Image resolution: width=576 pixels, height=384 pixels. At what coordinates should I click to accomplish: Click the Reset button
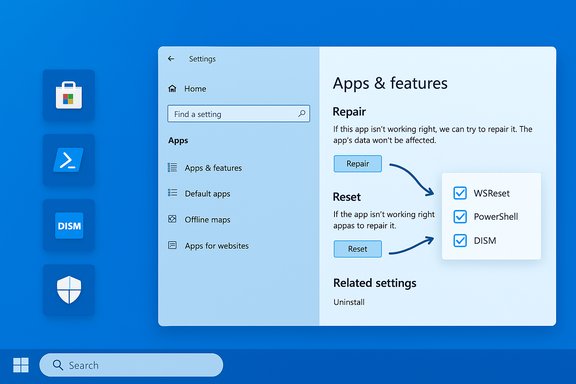pyautogui.click(x=357, y=249)
